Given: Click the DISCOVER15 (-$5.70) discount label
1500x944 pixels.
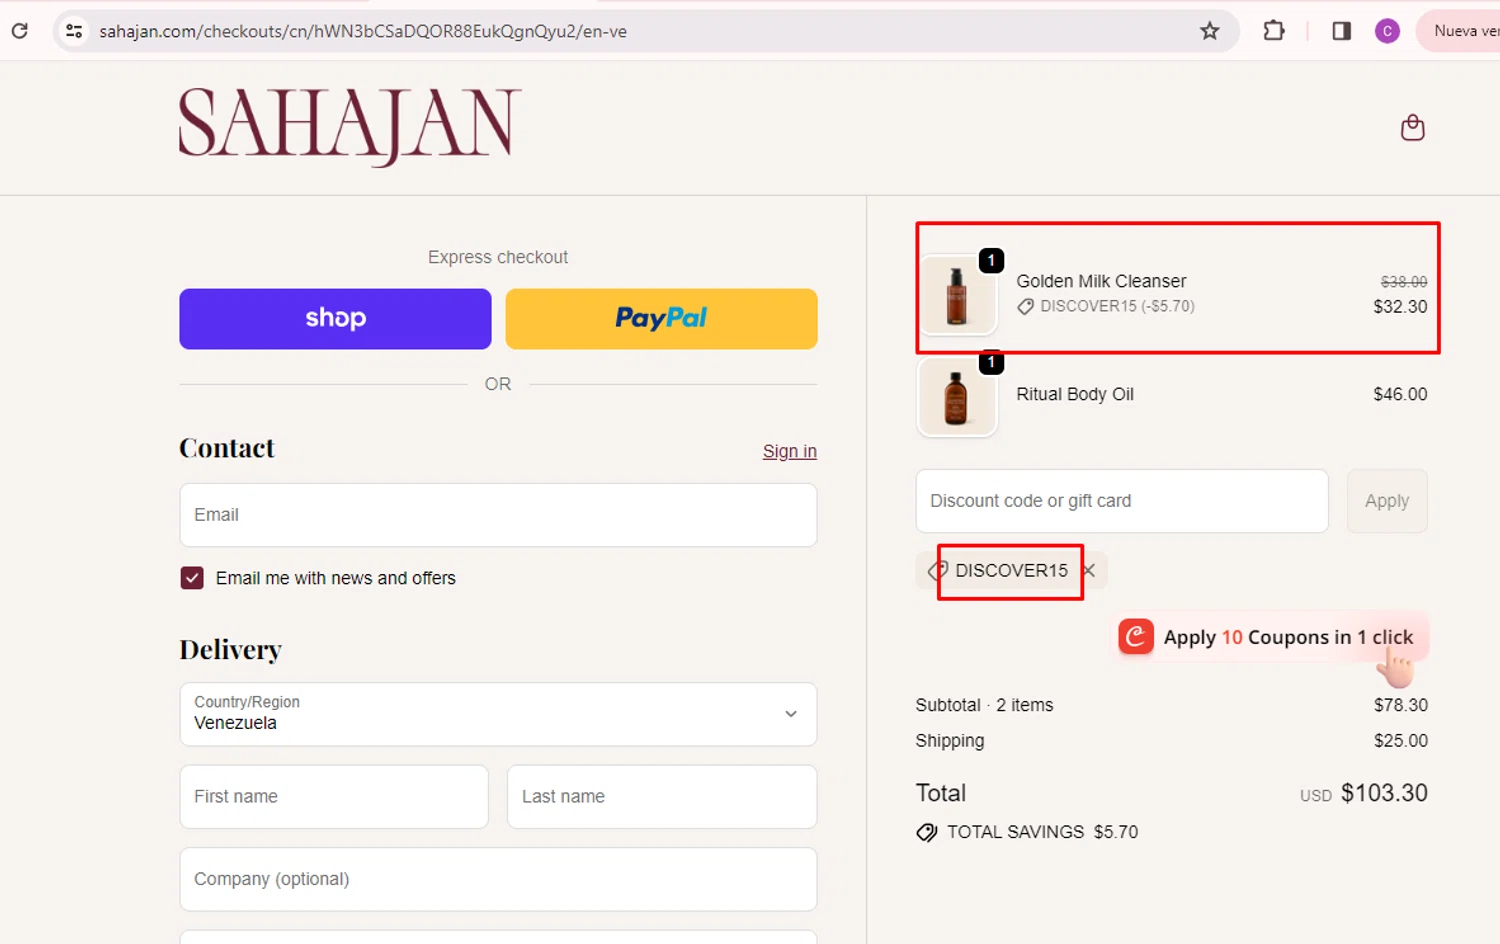Looking at the screenshot, I should (x=1106, y=306).
